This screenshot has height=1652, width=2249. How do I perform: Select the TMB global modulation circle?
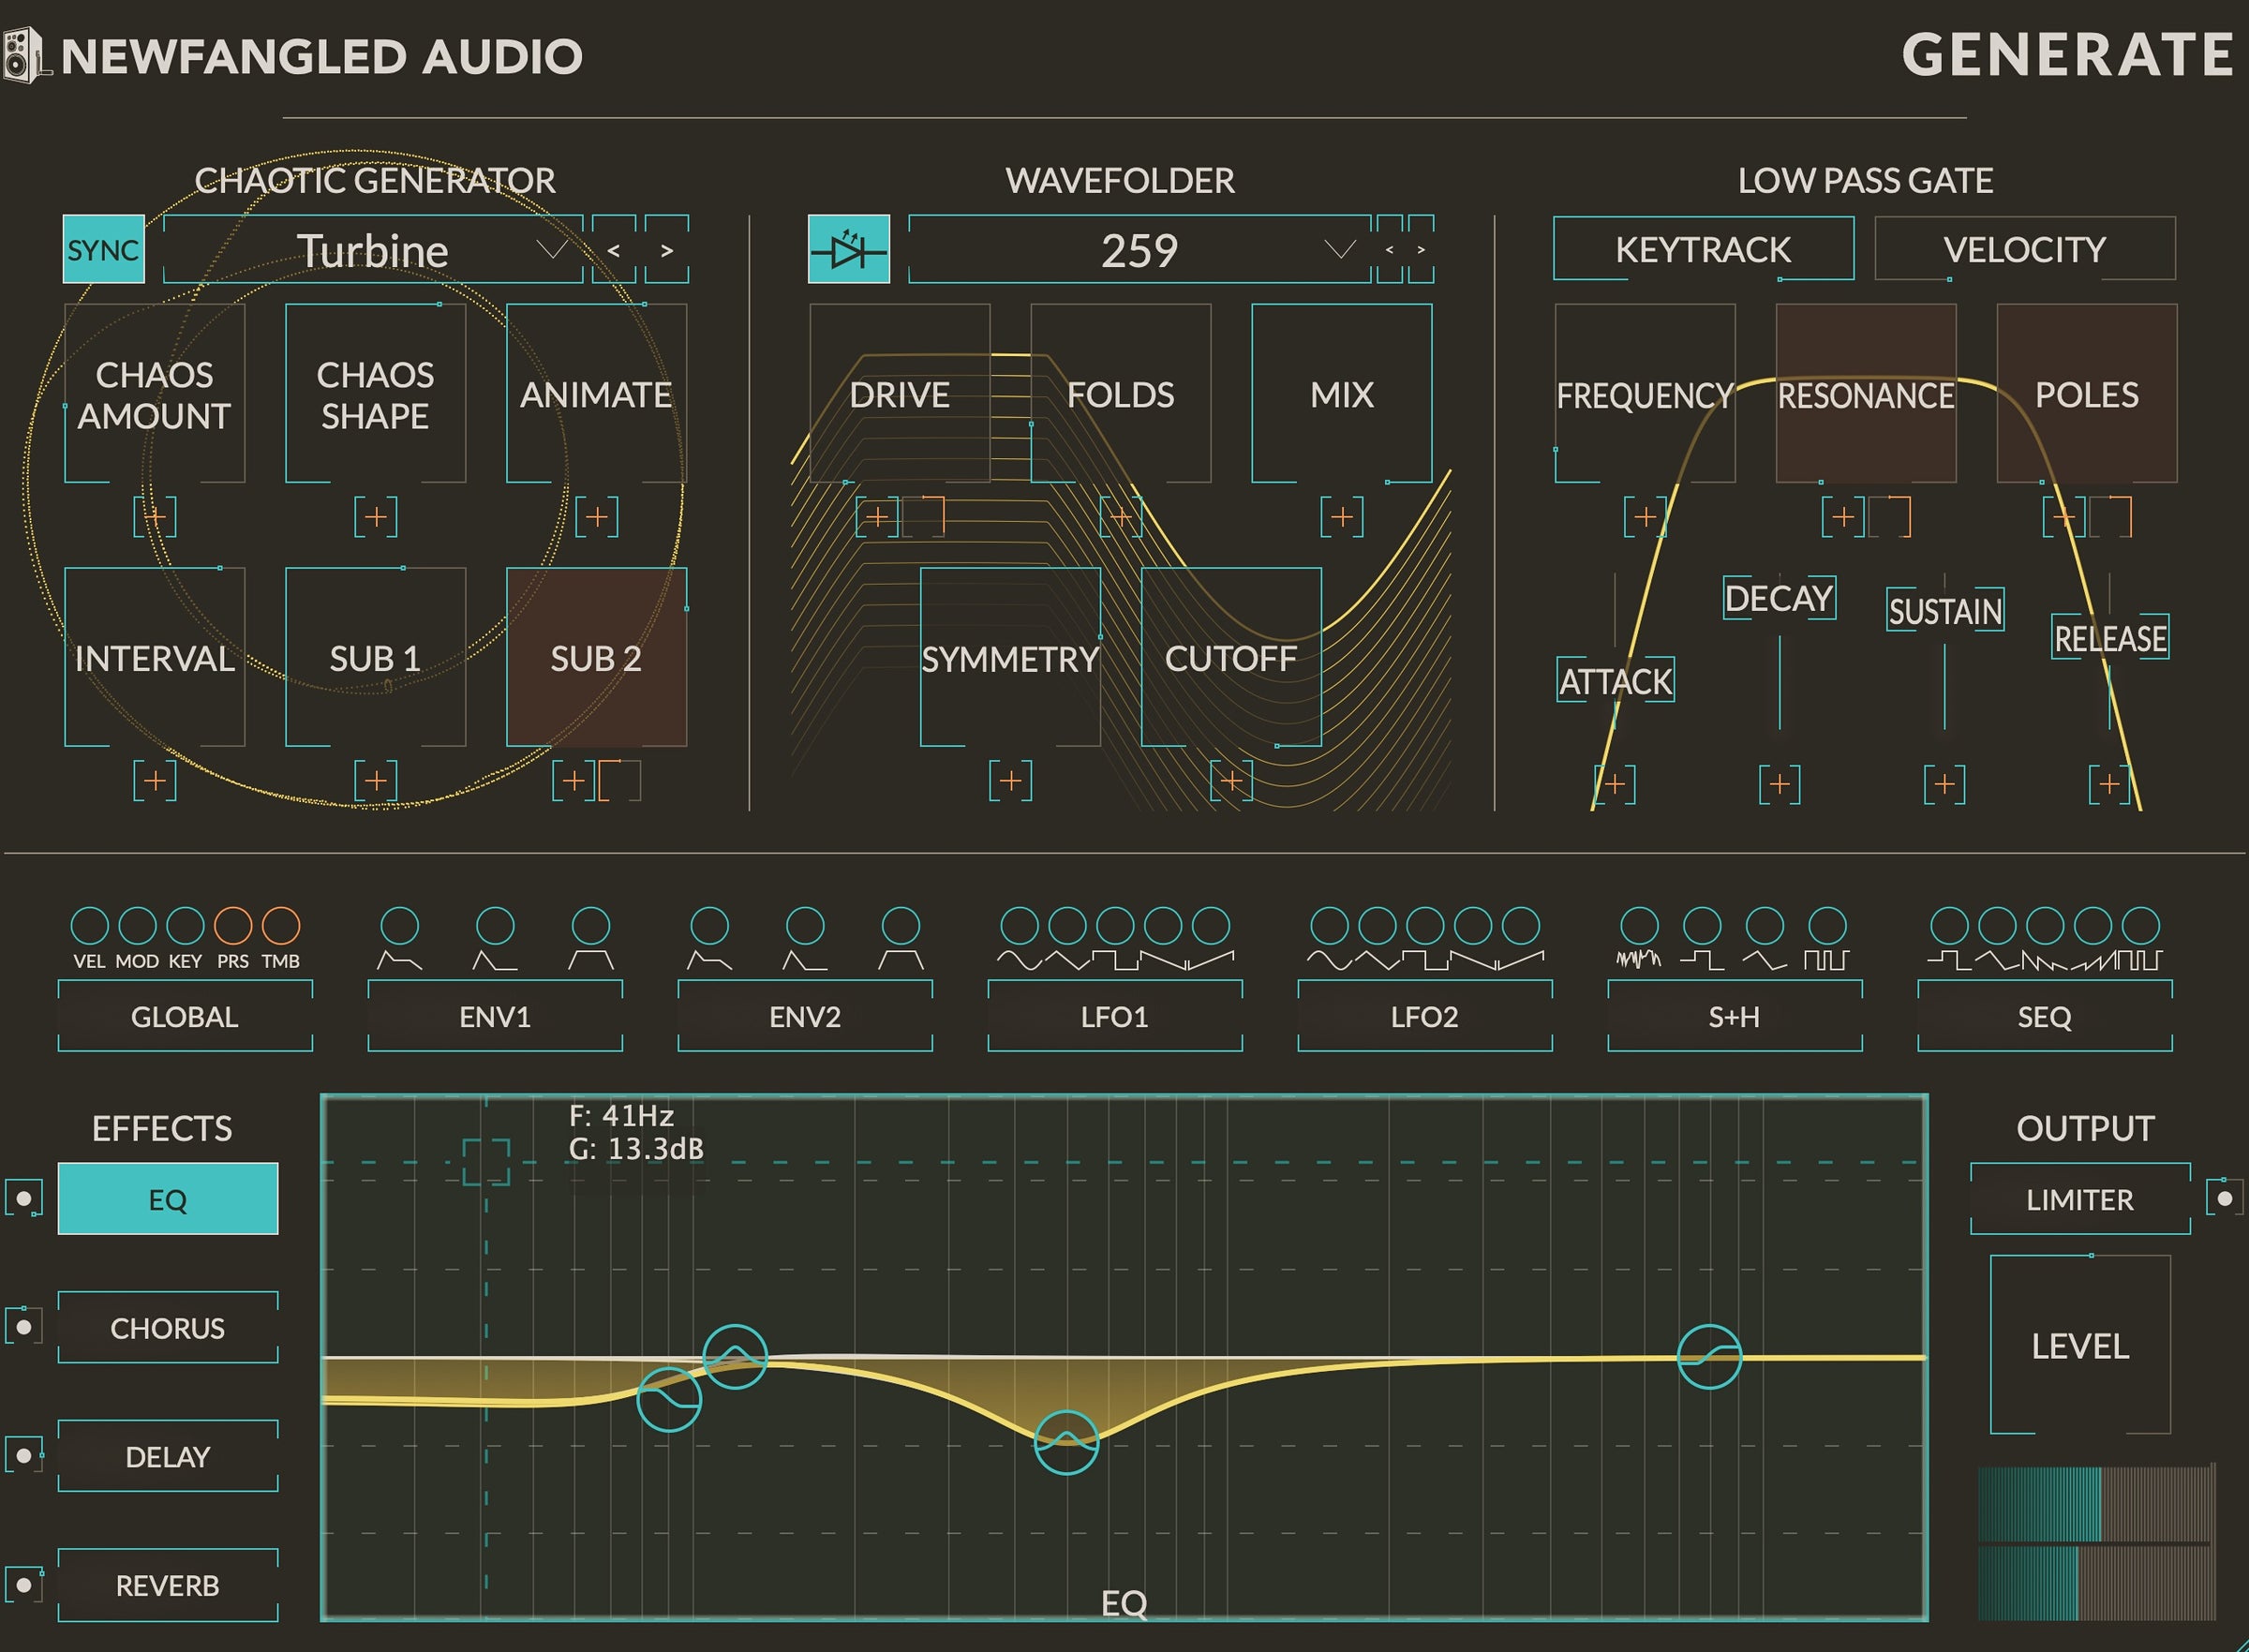point(281,925)
